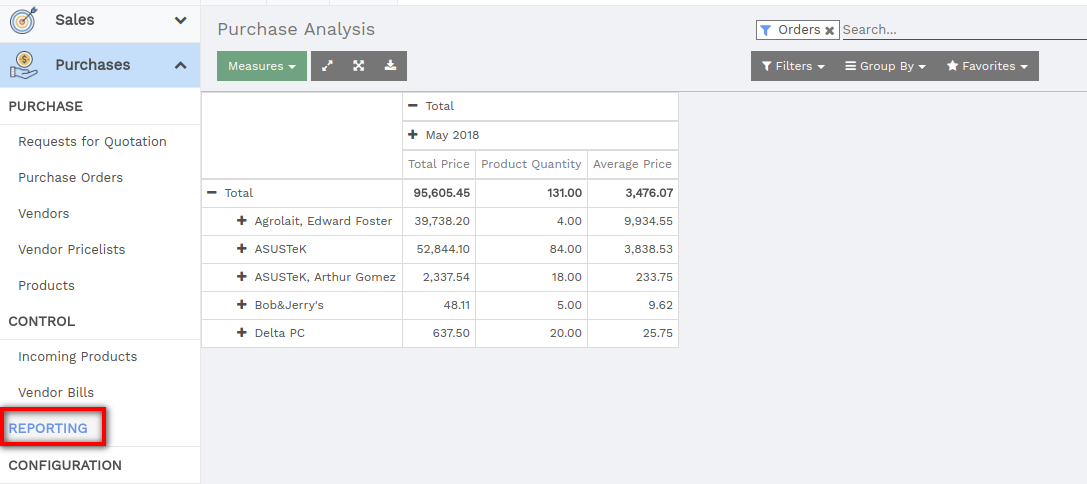1087x484 pixels.
Task: Open the Group By dropdown
Action: 885,66
